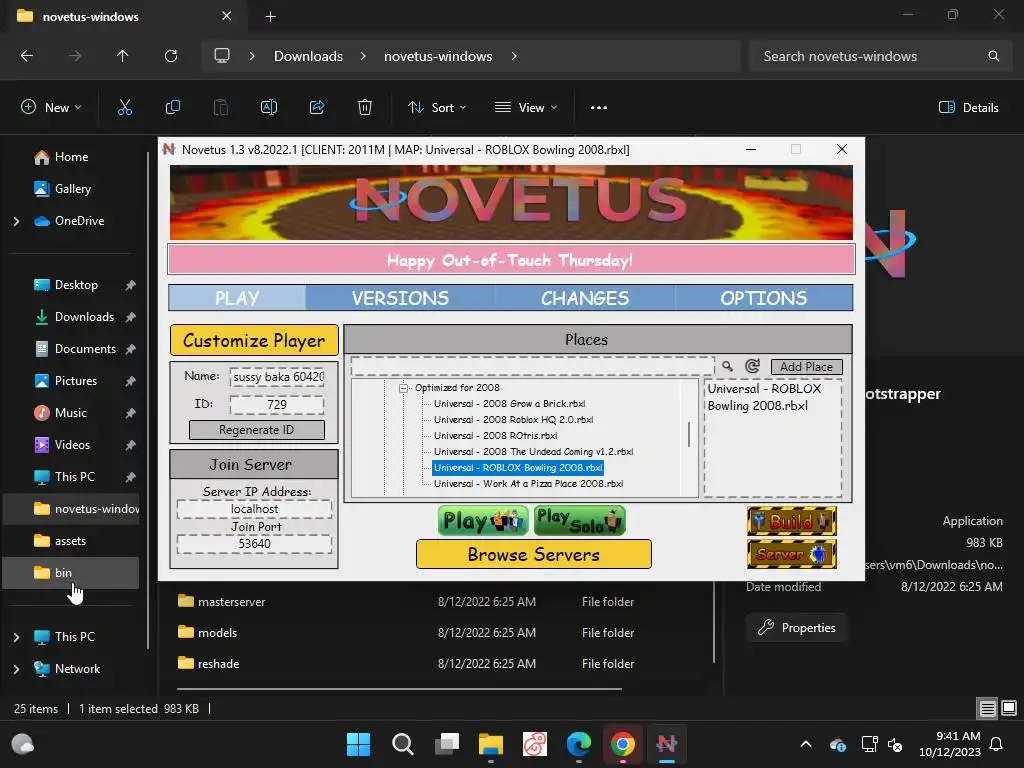Click the Search novetus-windows box
This screenshot has height=768, width=1024.
881,56
